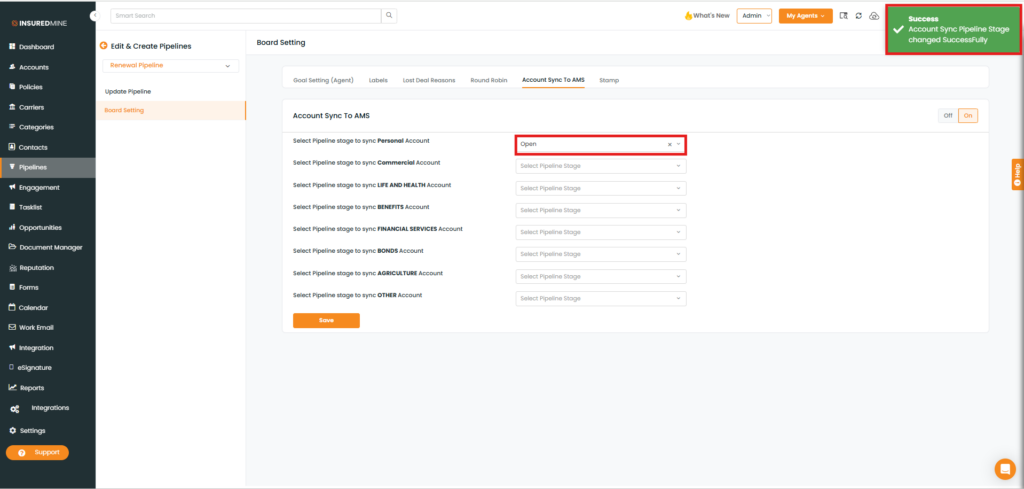
Task: Open the Help side tab
Action: pos(1017,174)
